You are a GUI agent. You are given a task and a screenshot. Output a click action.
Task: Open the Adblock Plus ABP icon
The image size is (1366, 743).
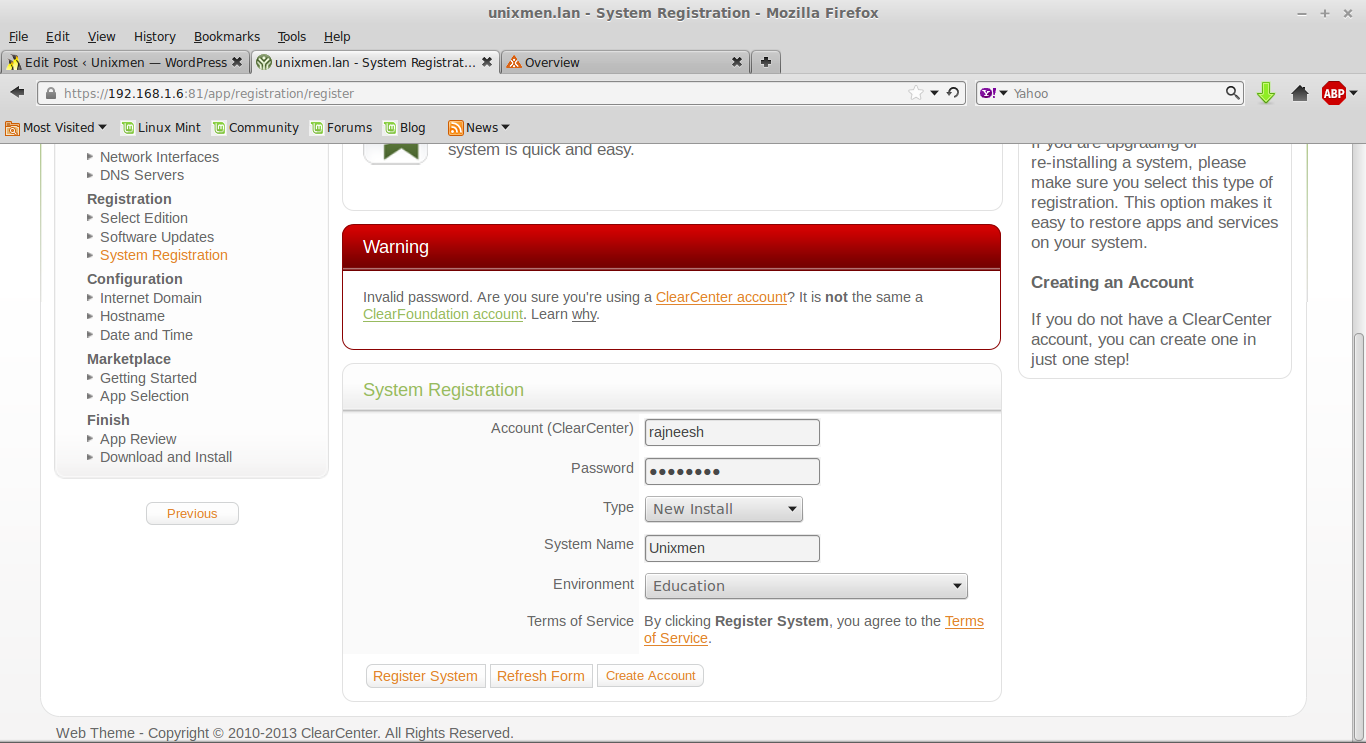1333,93
